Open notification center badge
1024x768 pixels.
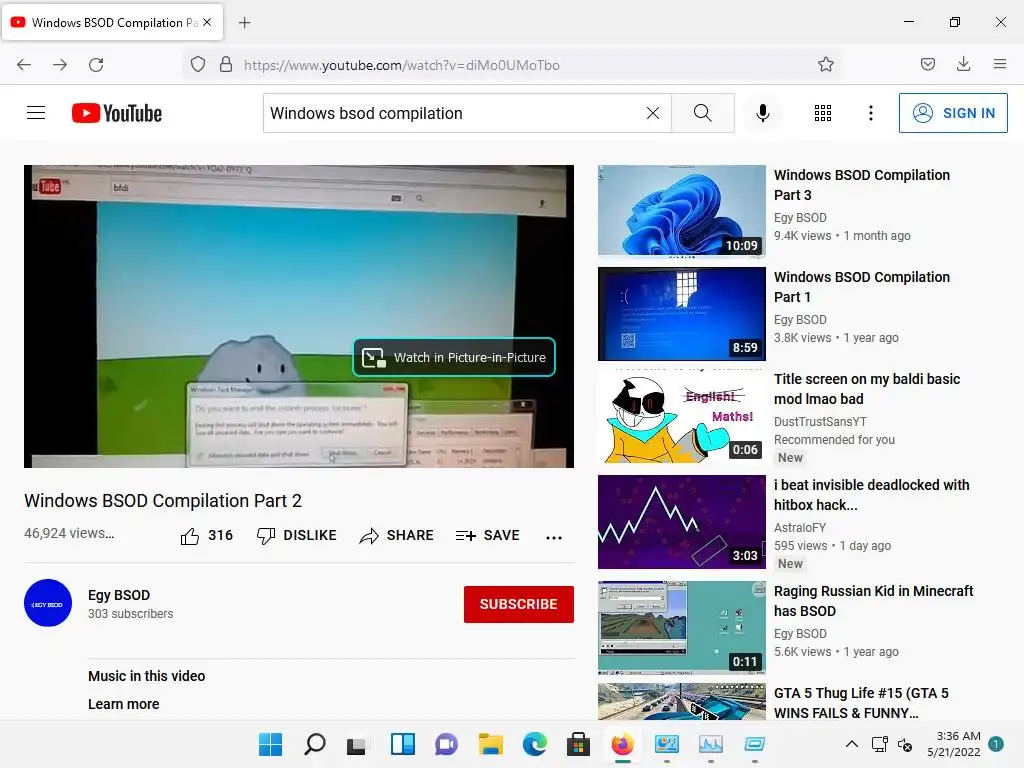click(x=995, y=744)
